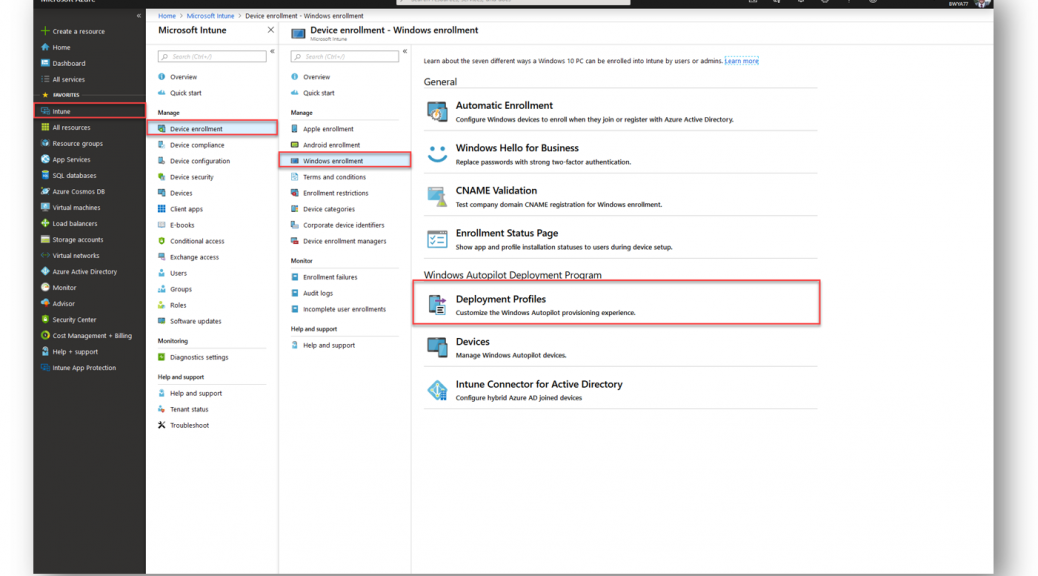The width and height of the screenshot is (1038, 576).
Task: Click the Load balancers icon
Action: [45, 223]
